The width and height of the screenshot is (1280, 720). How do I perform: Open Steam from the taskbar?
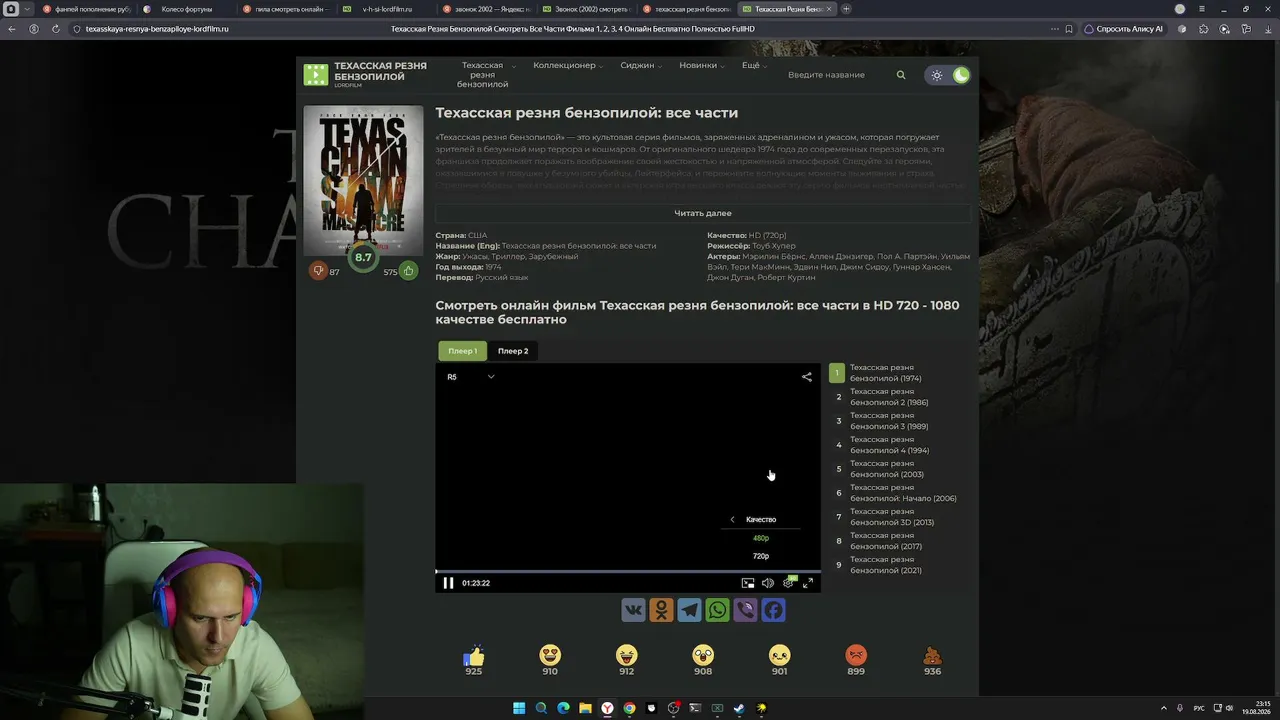coord(739,708)
